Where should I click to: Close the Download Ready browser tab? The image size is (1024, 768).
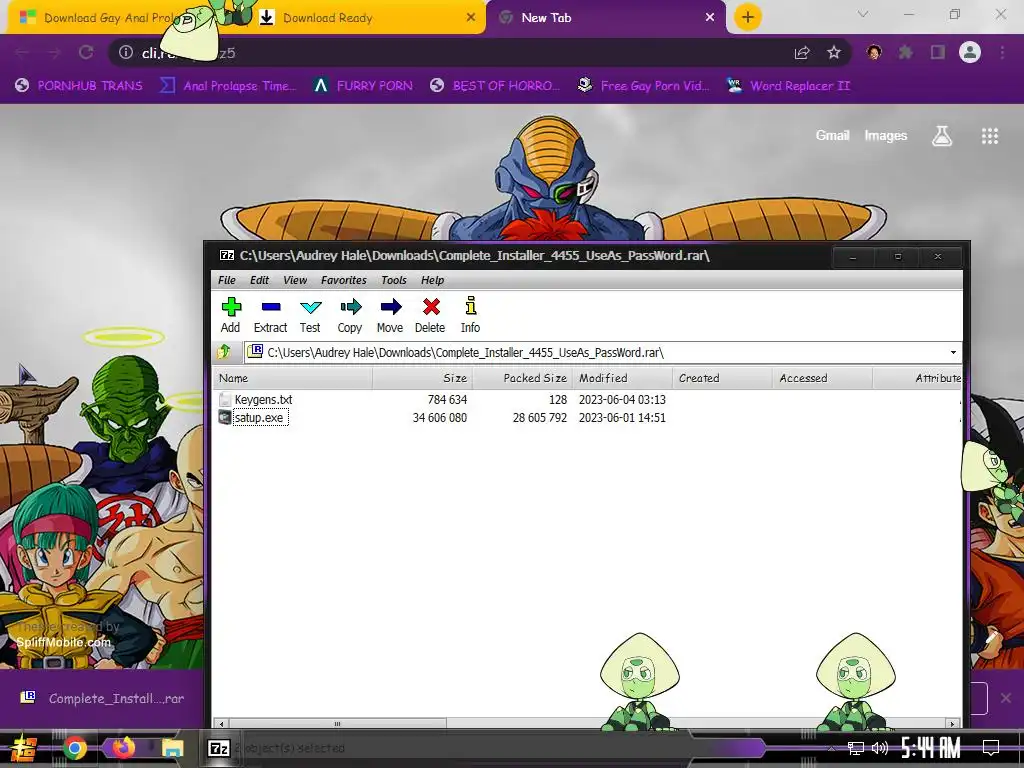coord(471,18)
